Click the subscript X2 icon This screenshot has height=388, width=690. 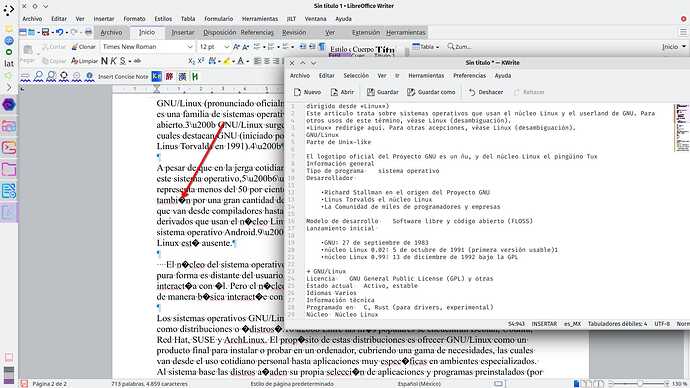191,61
